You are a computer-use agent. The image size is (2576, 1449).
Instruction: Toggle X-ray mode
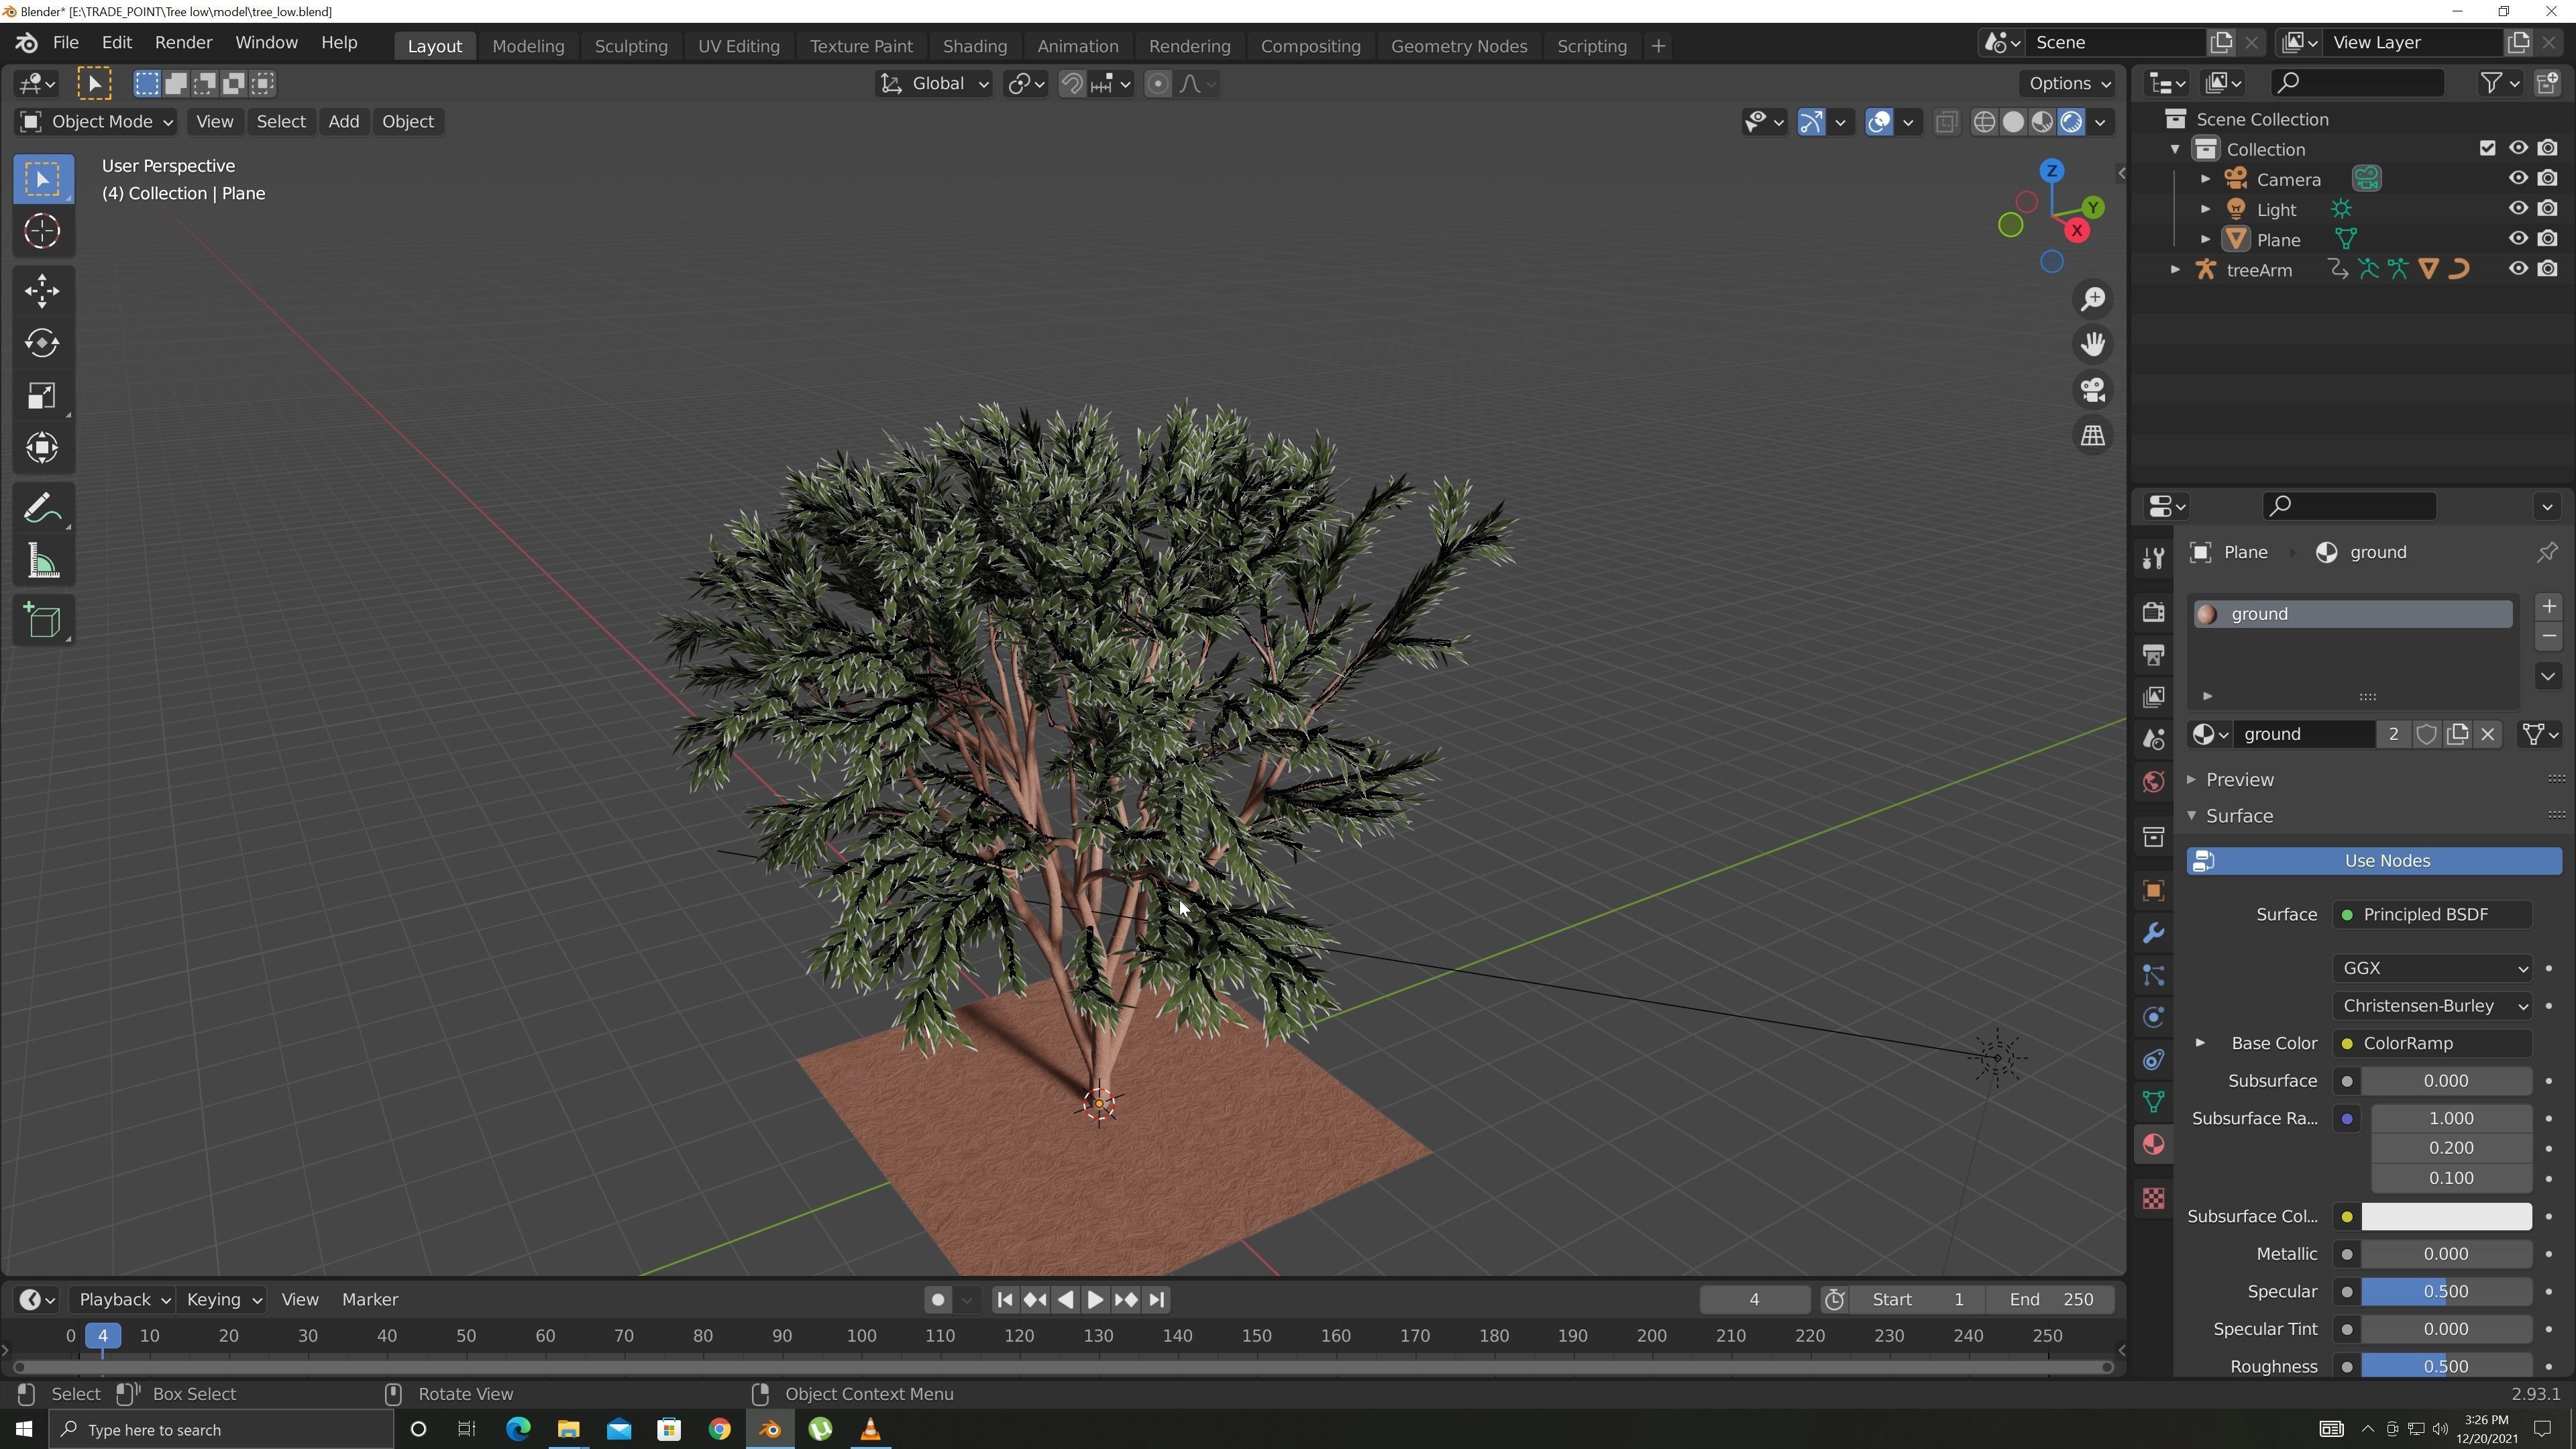pos(1945,122)
